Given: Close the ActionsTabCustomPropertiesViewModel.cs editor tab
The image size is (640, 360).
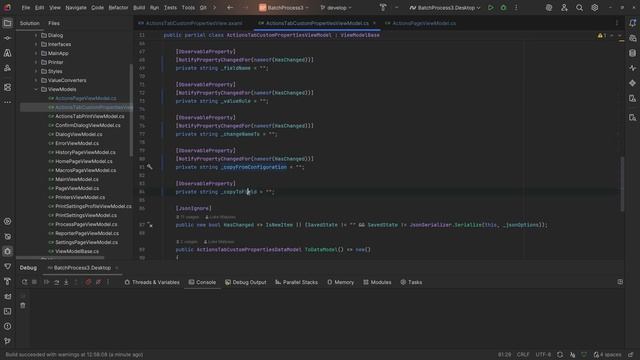Looking at the screenshot, I should [x=374, y=23].
